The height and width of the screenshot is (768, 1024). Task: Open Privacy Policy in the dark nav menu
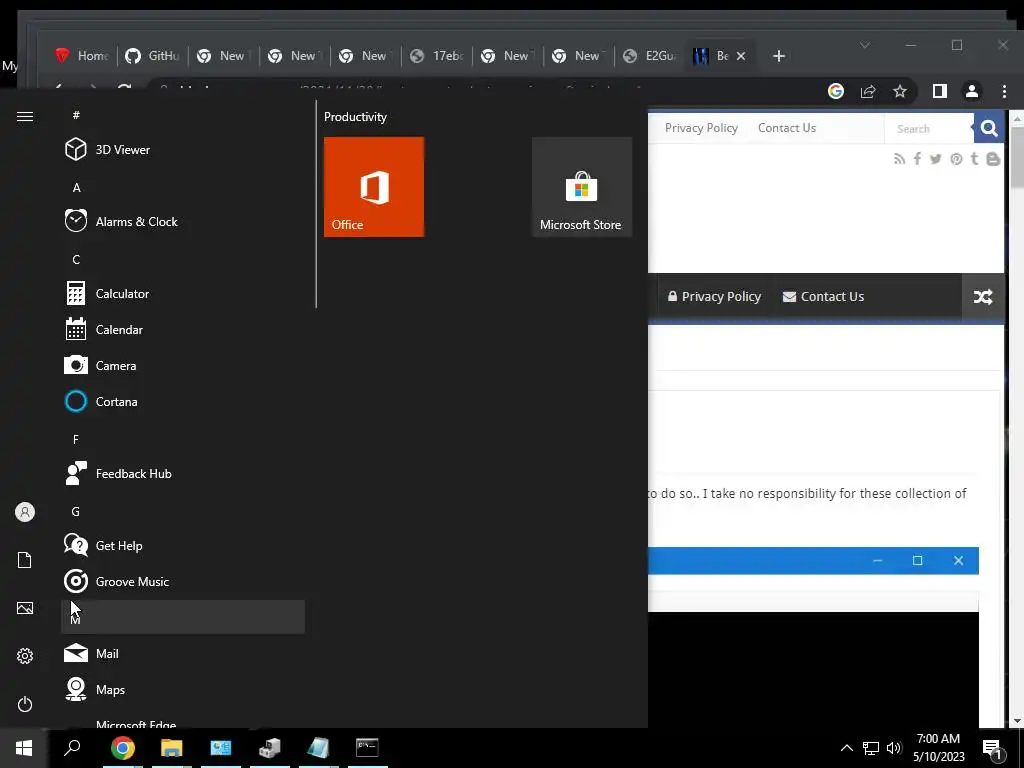pyautogui.click(x=714, y=296)
